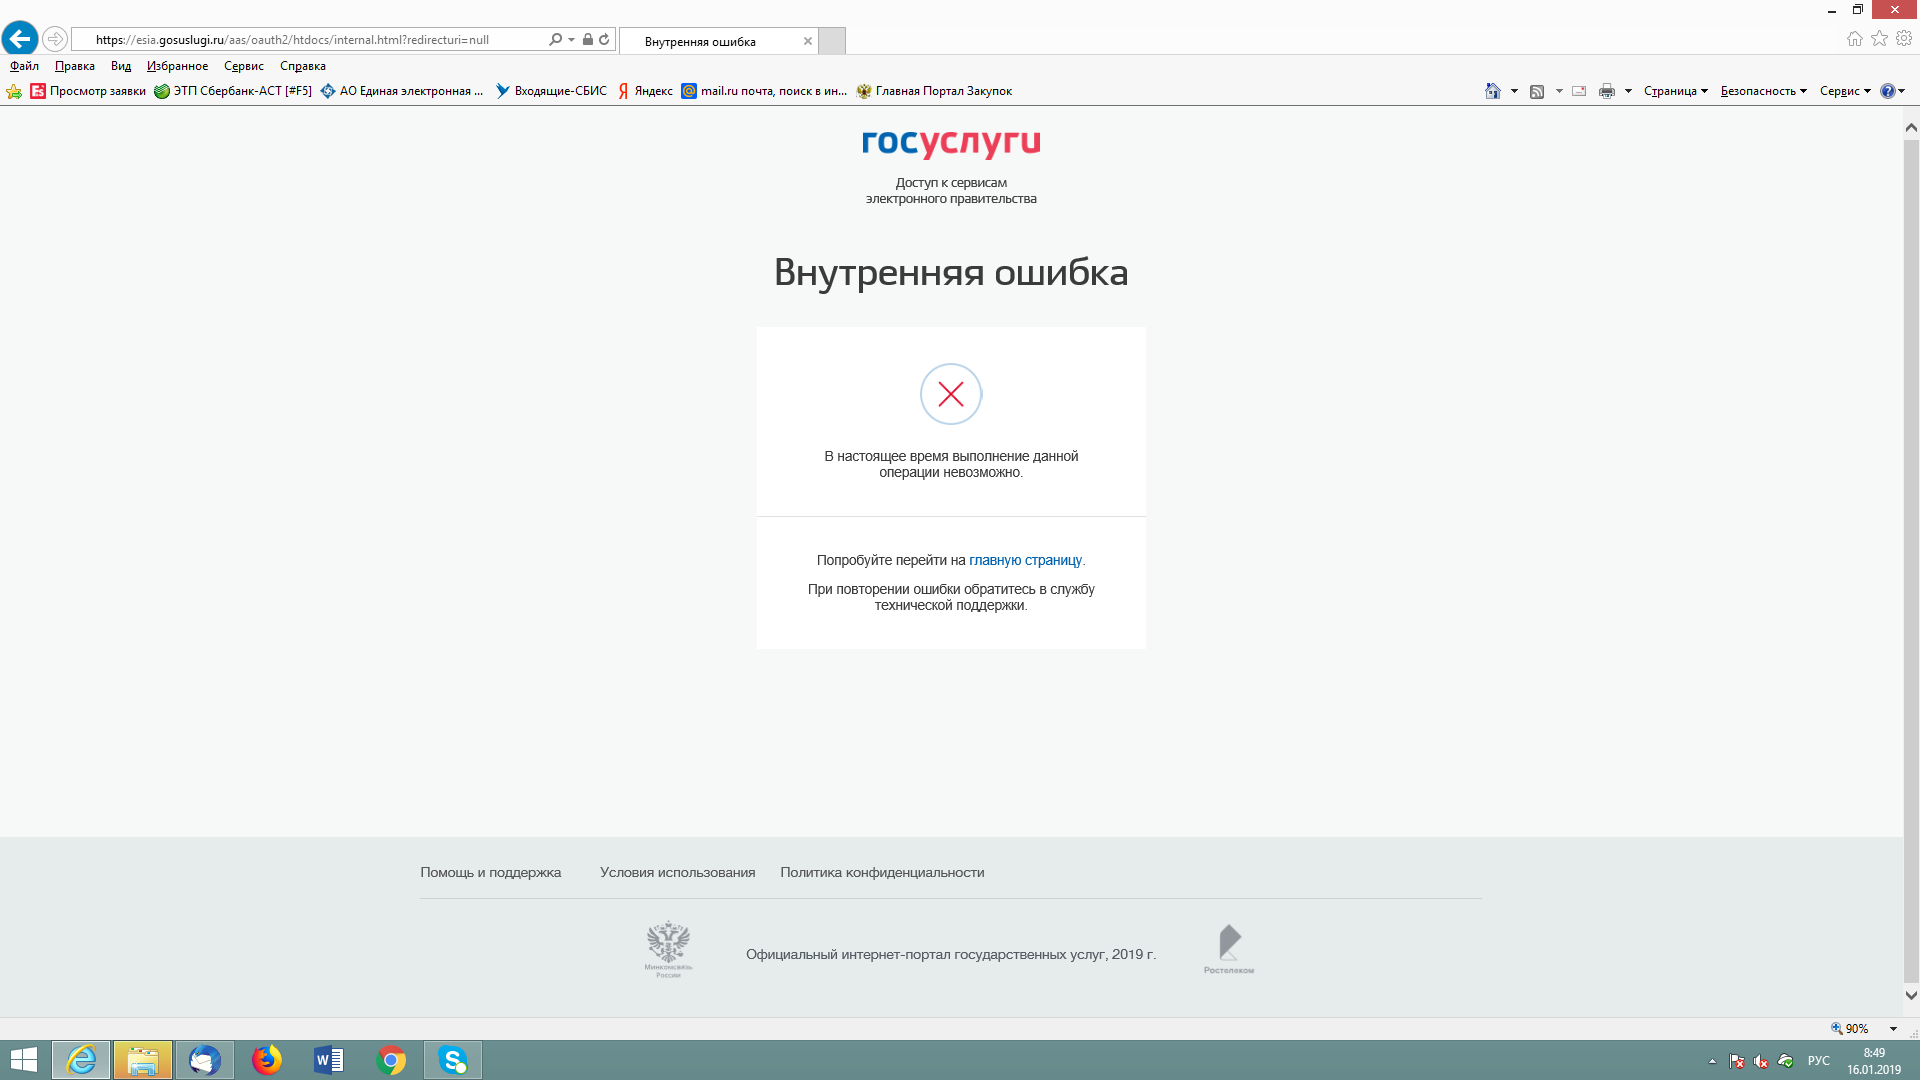1920x1080 pixels.
Task: Open Помощь и поддержка footer link
Action: tap(490, 872)
